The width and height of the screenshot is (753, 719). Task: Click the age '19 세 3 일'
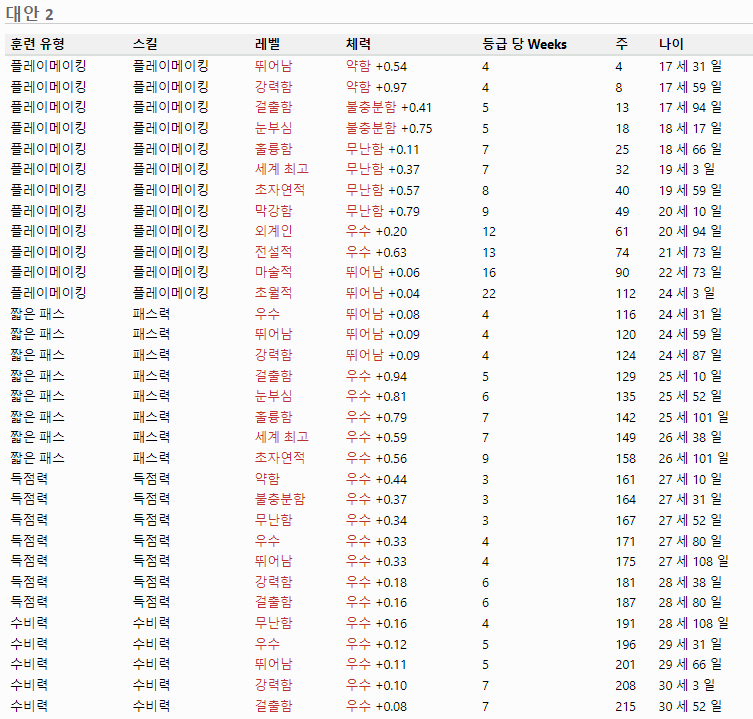coord(687,170)
